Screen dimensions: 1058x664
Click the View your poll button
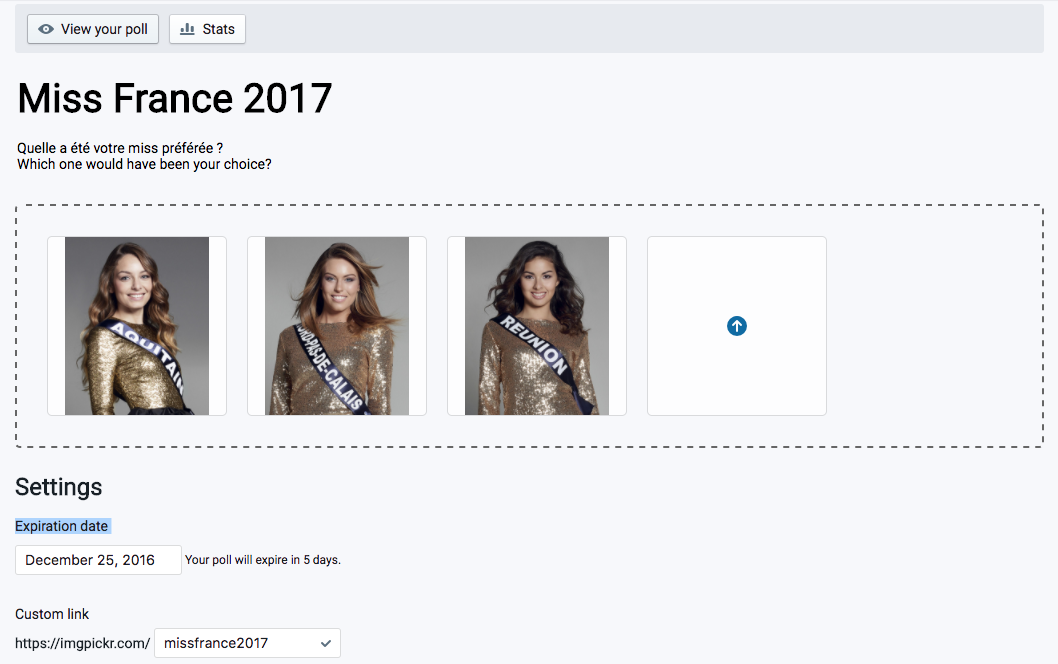(x=92, y=29)
